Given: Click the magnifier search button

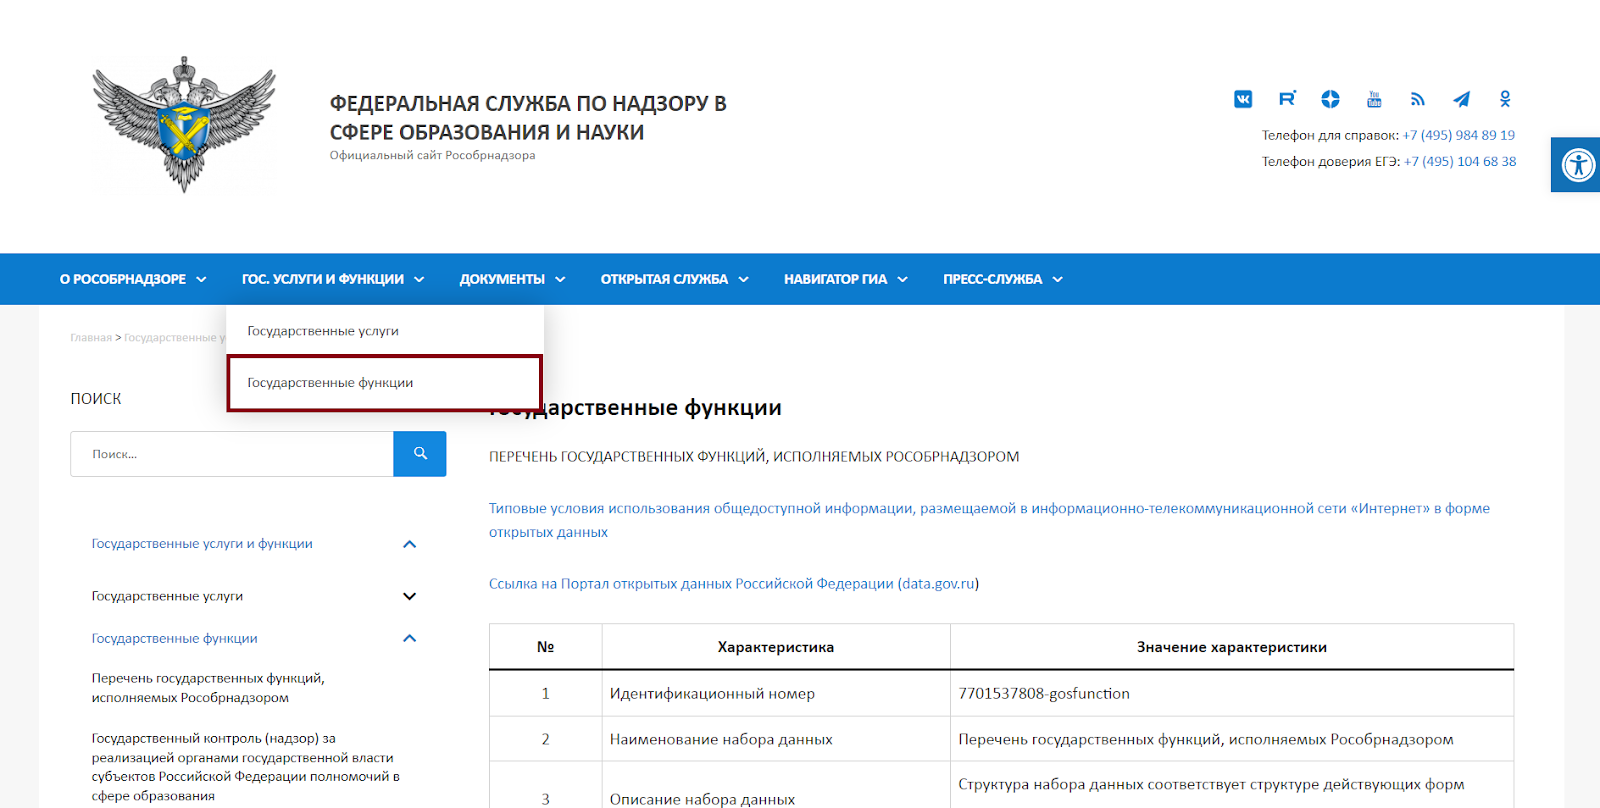Looking at the screenshot, I should 420,454.
